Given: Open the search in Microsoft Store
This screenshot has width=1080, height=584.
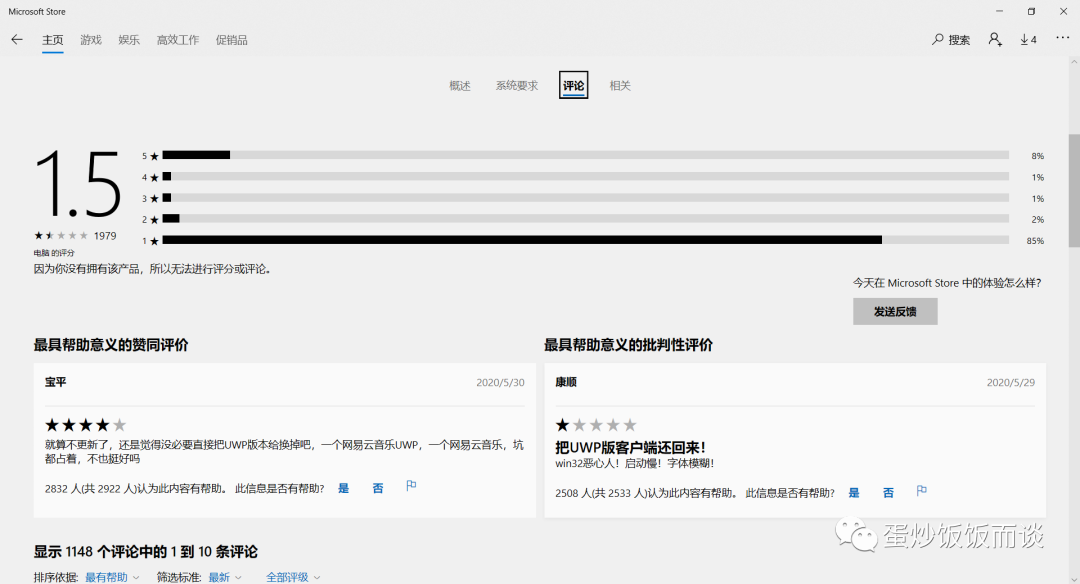Looking at the screenshot, I should (948, 39).
